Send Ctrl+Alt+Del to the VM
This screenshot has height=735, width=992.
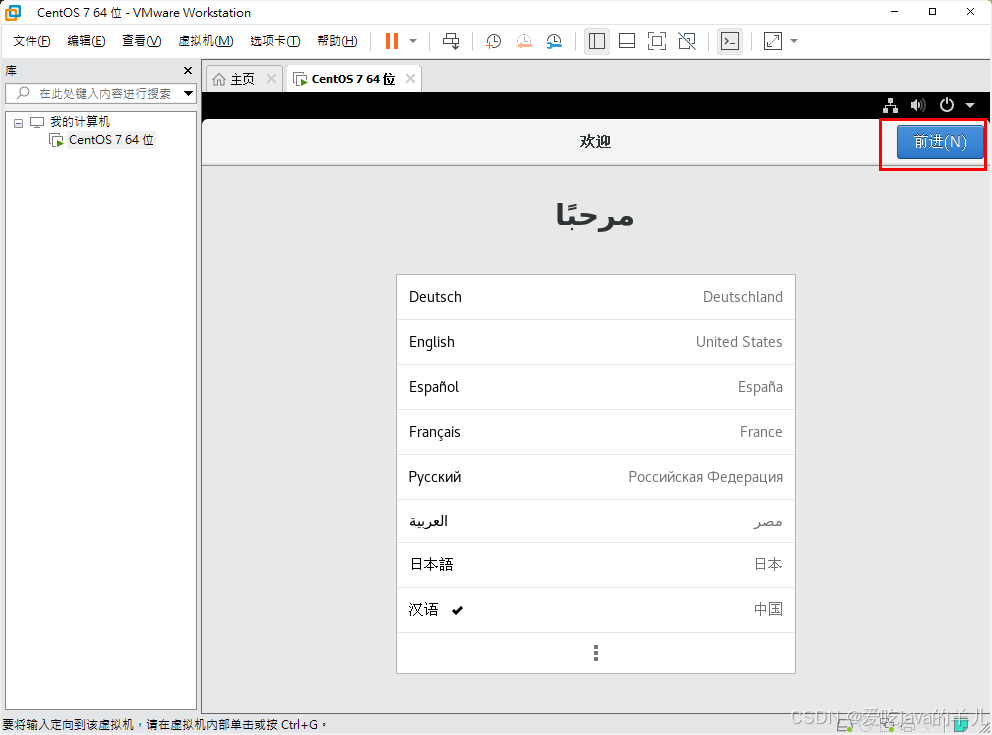451,41
